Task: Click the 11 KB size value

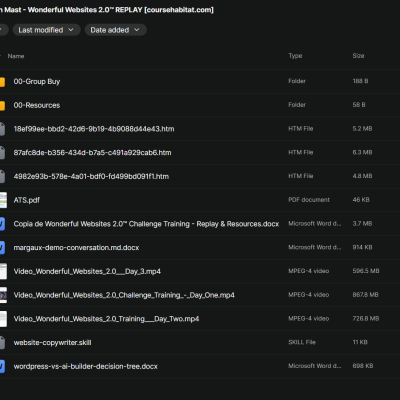Action: [x=360, y=342]
